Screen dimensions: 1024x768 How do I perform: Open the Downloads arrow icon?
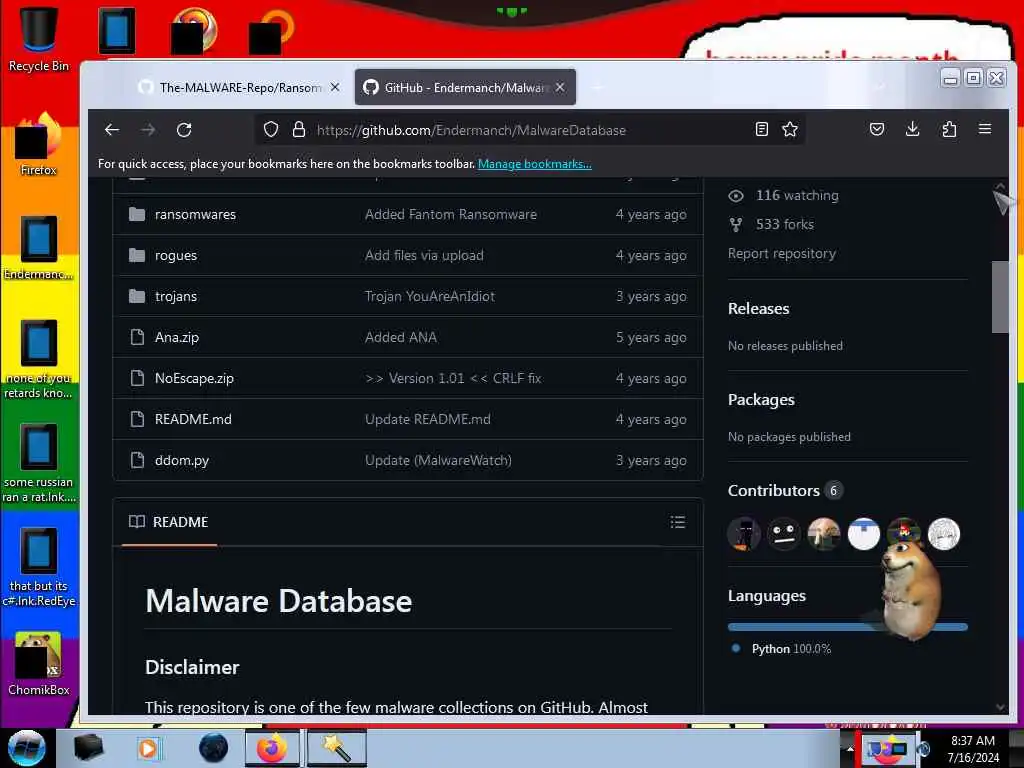click(912, 129)
